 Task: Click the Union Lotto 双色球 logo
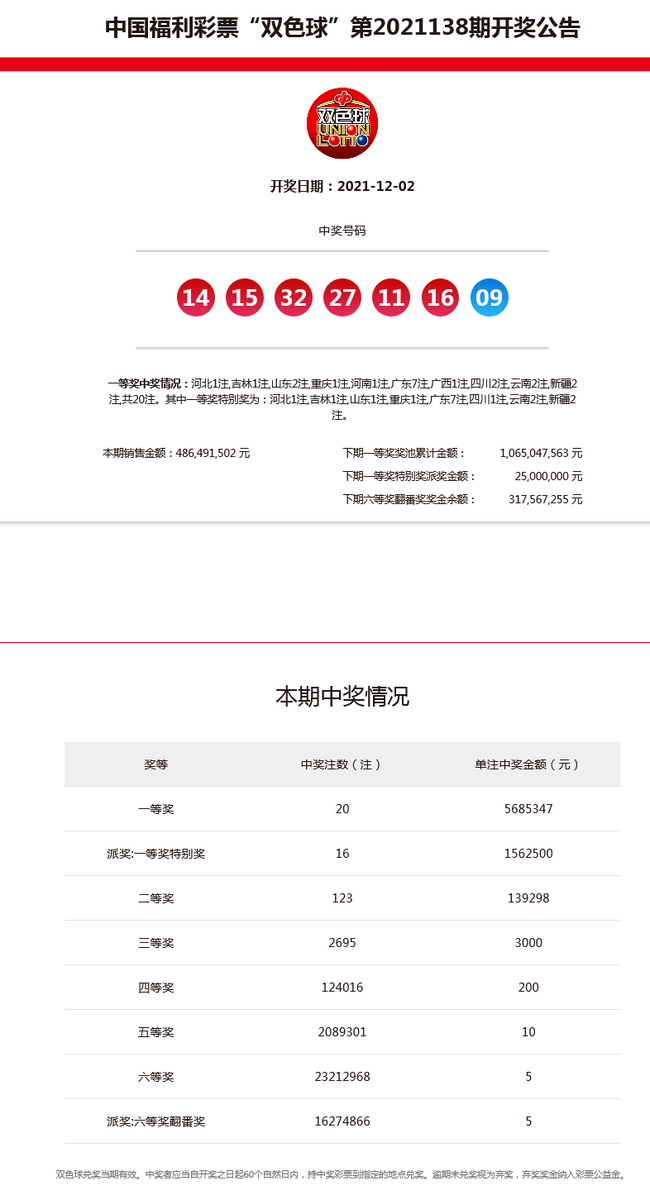click(x=342, y=123)
